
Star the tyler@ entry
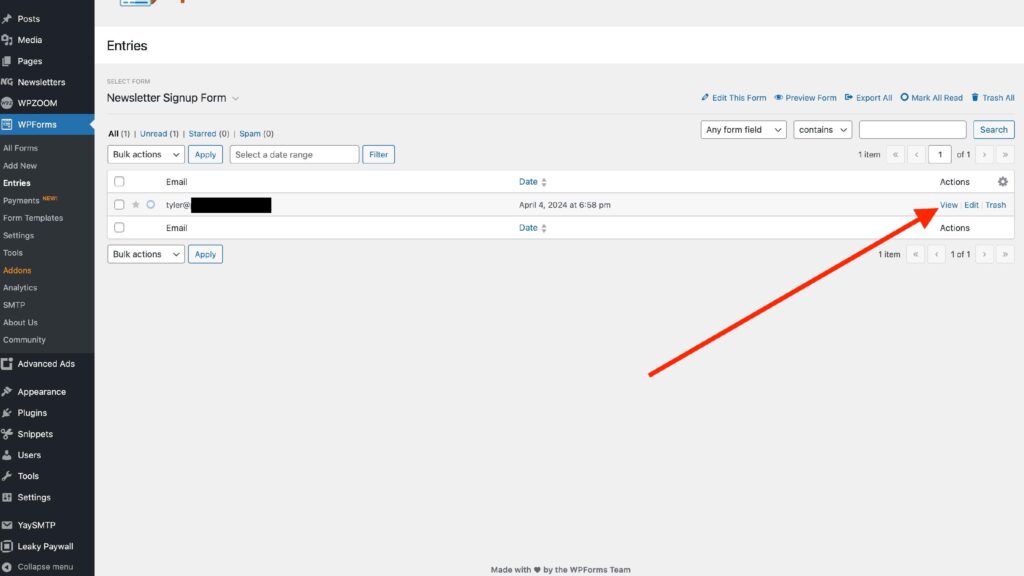[x=136, y=205]
